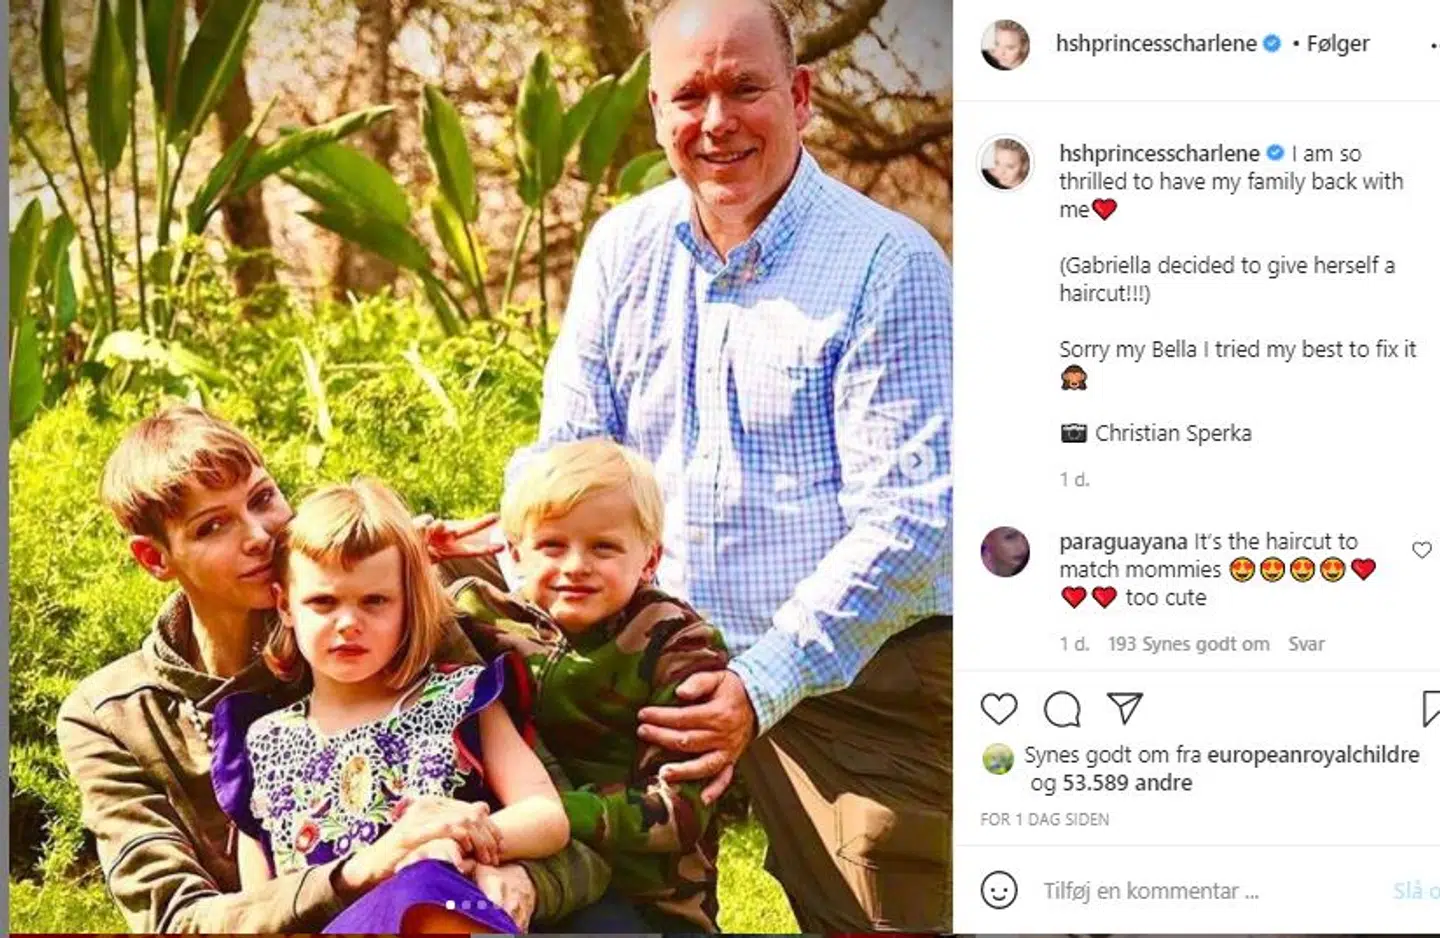View the 193 Synes godt om likes
The height and width of the screenshot is (938, 1440).
click(x=1188, y=644)
